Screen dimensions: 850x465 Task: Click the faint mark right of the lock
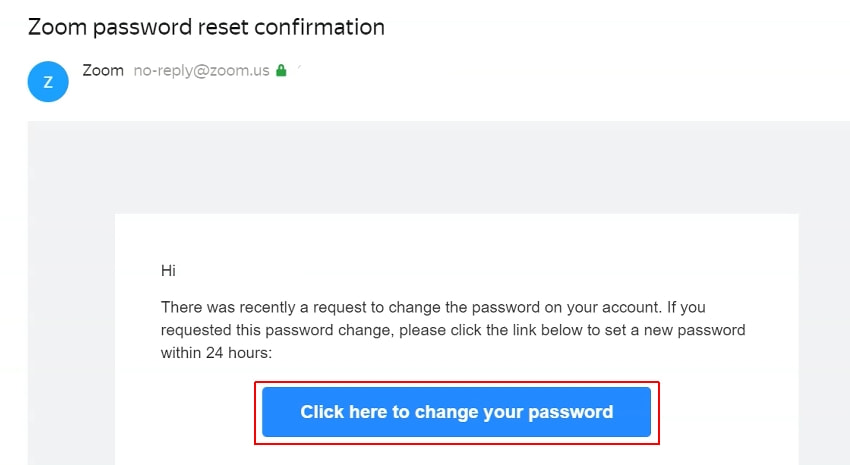tap(299, 70)
